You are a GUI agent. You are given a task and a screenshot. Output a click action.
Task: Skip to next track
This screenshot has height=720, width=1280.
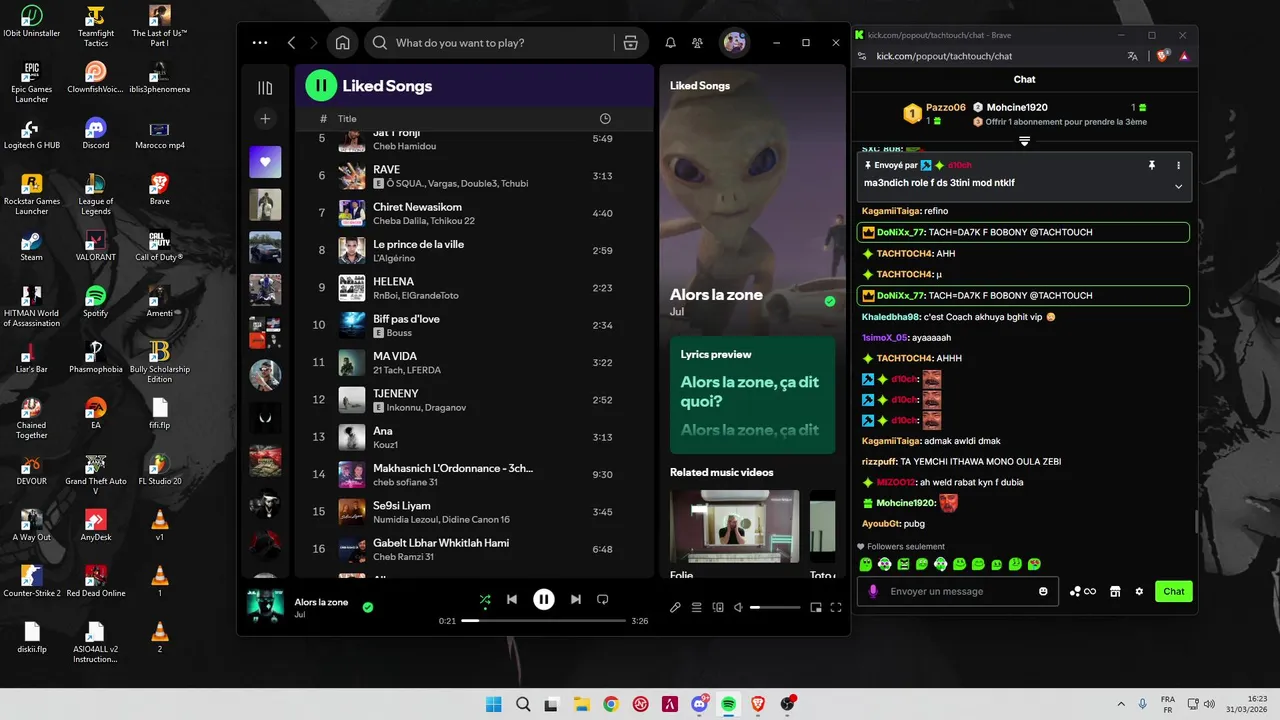point(575,599)
